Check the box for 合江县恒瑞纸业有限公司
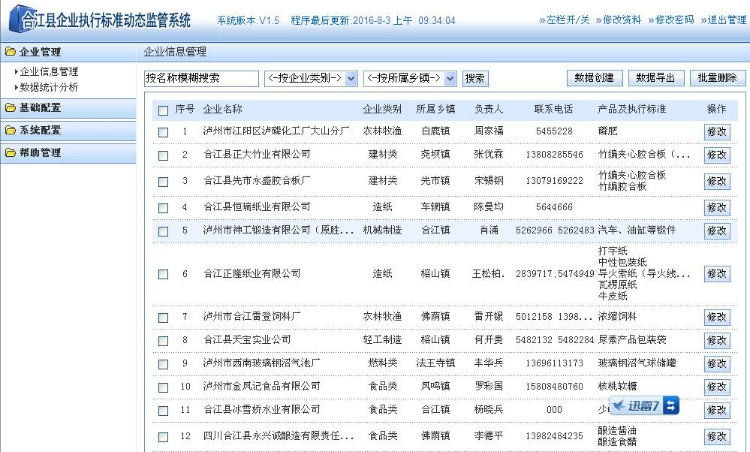This screenshot has height=452, width=750. pos(163,208)
